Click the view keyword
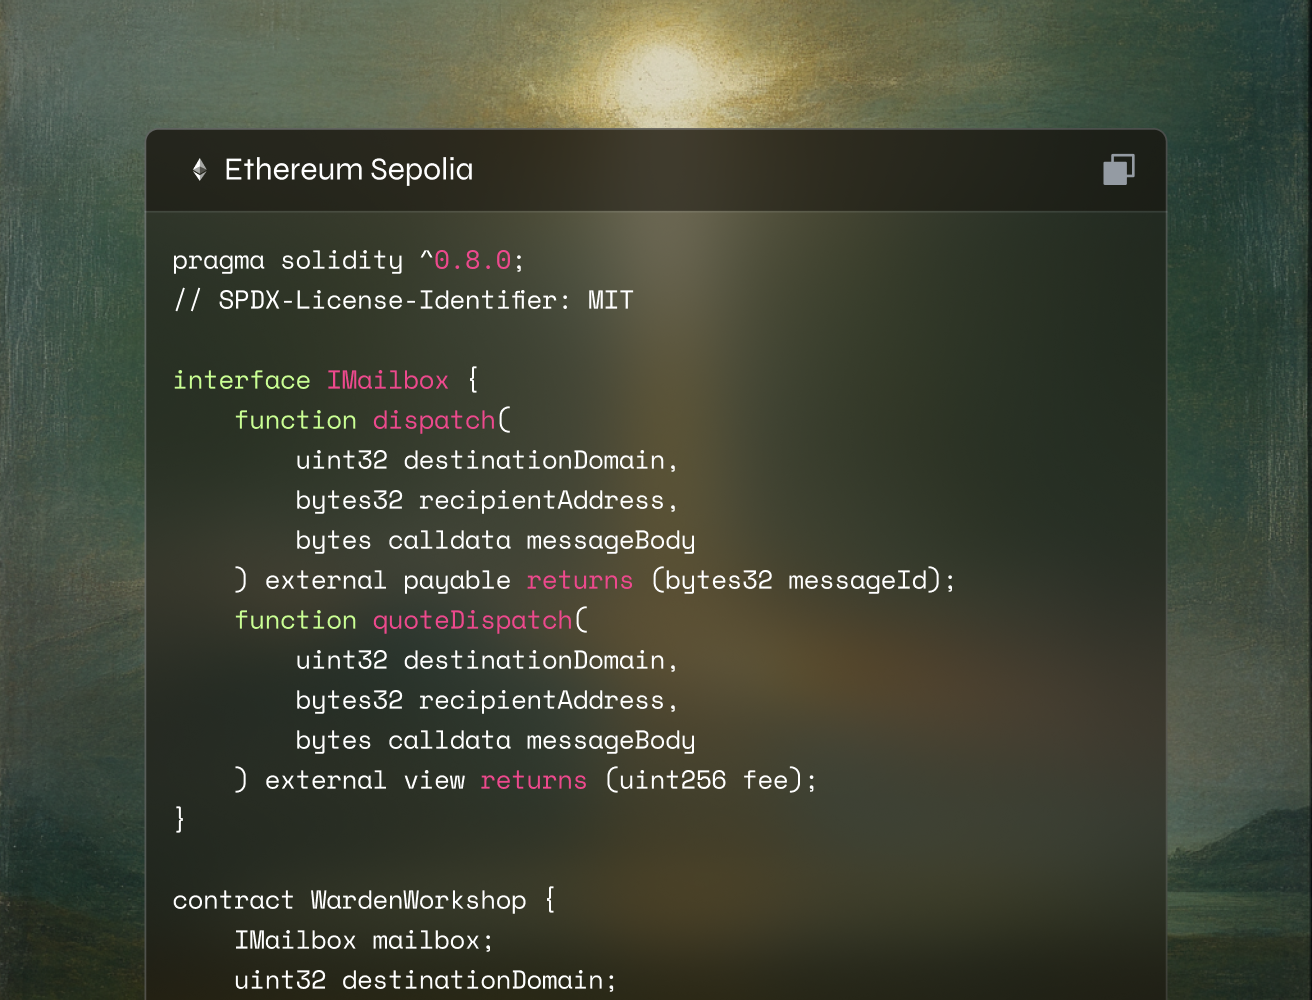The width and height of the screenshot is (1312, 1000). pyautogui.click(x=434, y=780)
